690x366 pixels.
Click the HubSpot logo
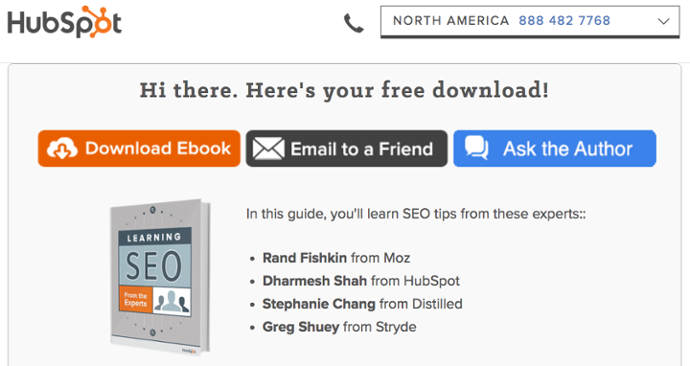[x=64, y=22]
